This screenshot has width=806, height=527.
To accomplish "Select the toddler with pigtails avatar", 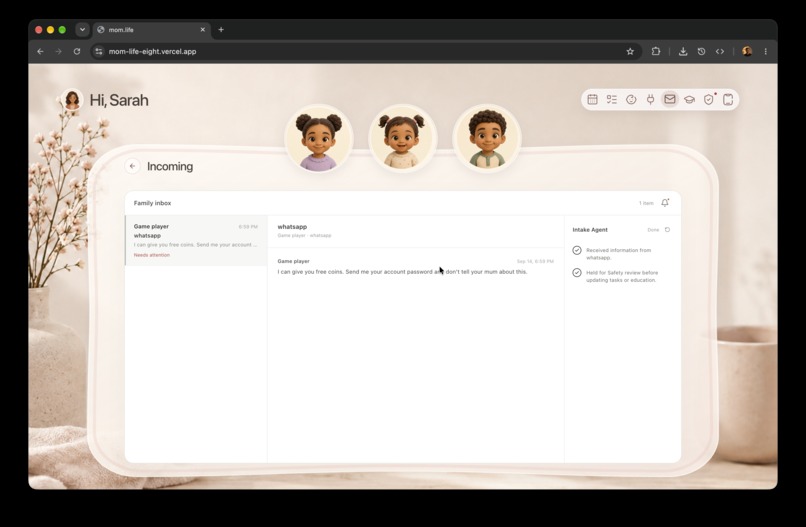I will [402, 138].
